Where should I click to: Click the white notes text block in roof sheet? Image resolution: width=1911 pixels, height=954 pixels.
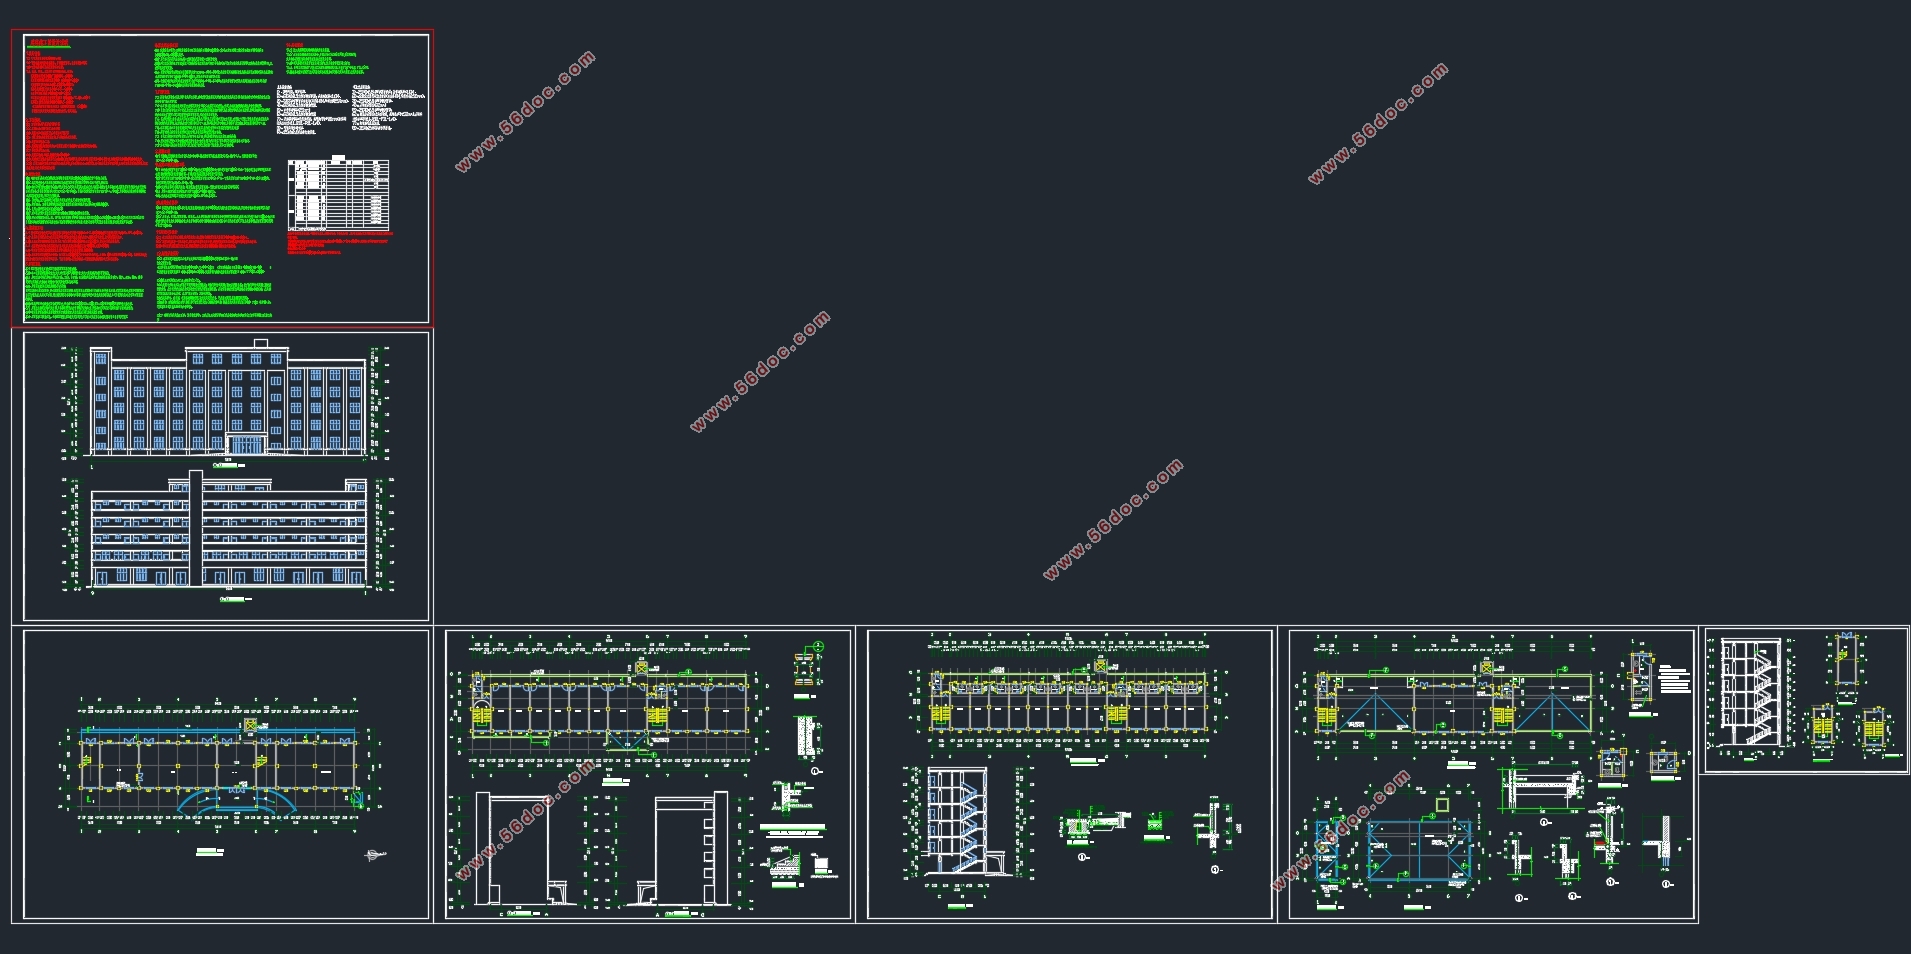click(x=1673, y=678)
